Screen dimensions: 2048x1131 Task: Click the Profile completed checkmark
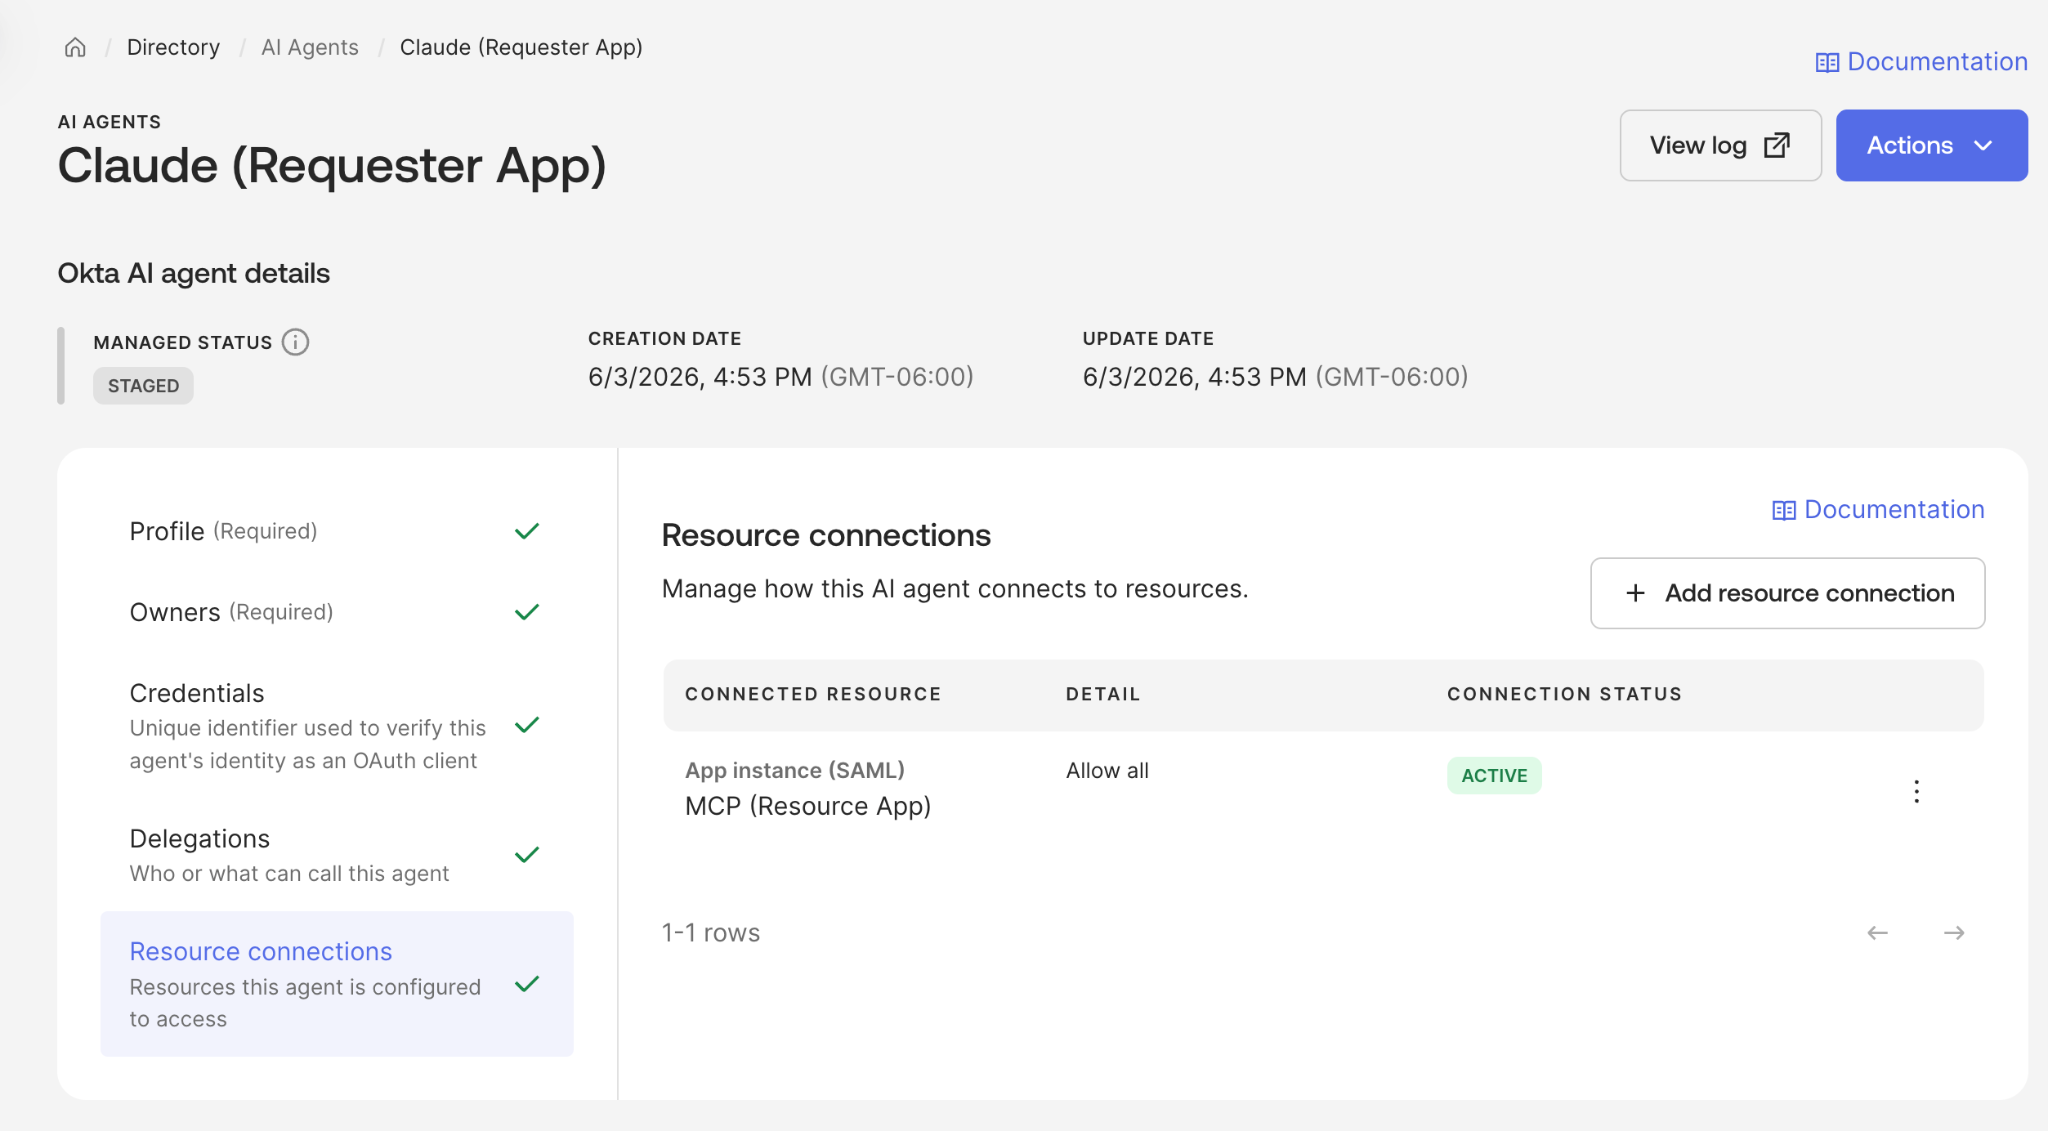pyautogui.click(x=527, y=531)
